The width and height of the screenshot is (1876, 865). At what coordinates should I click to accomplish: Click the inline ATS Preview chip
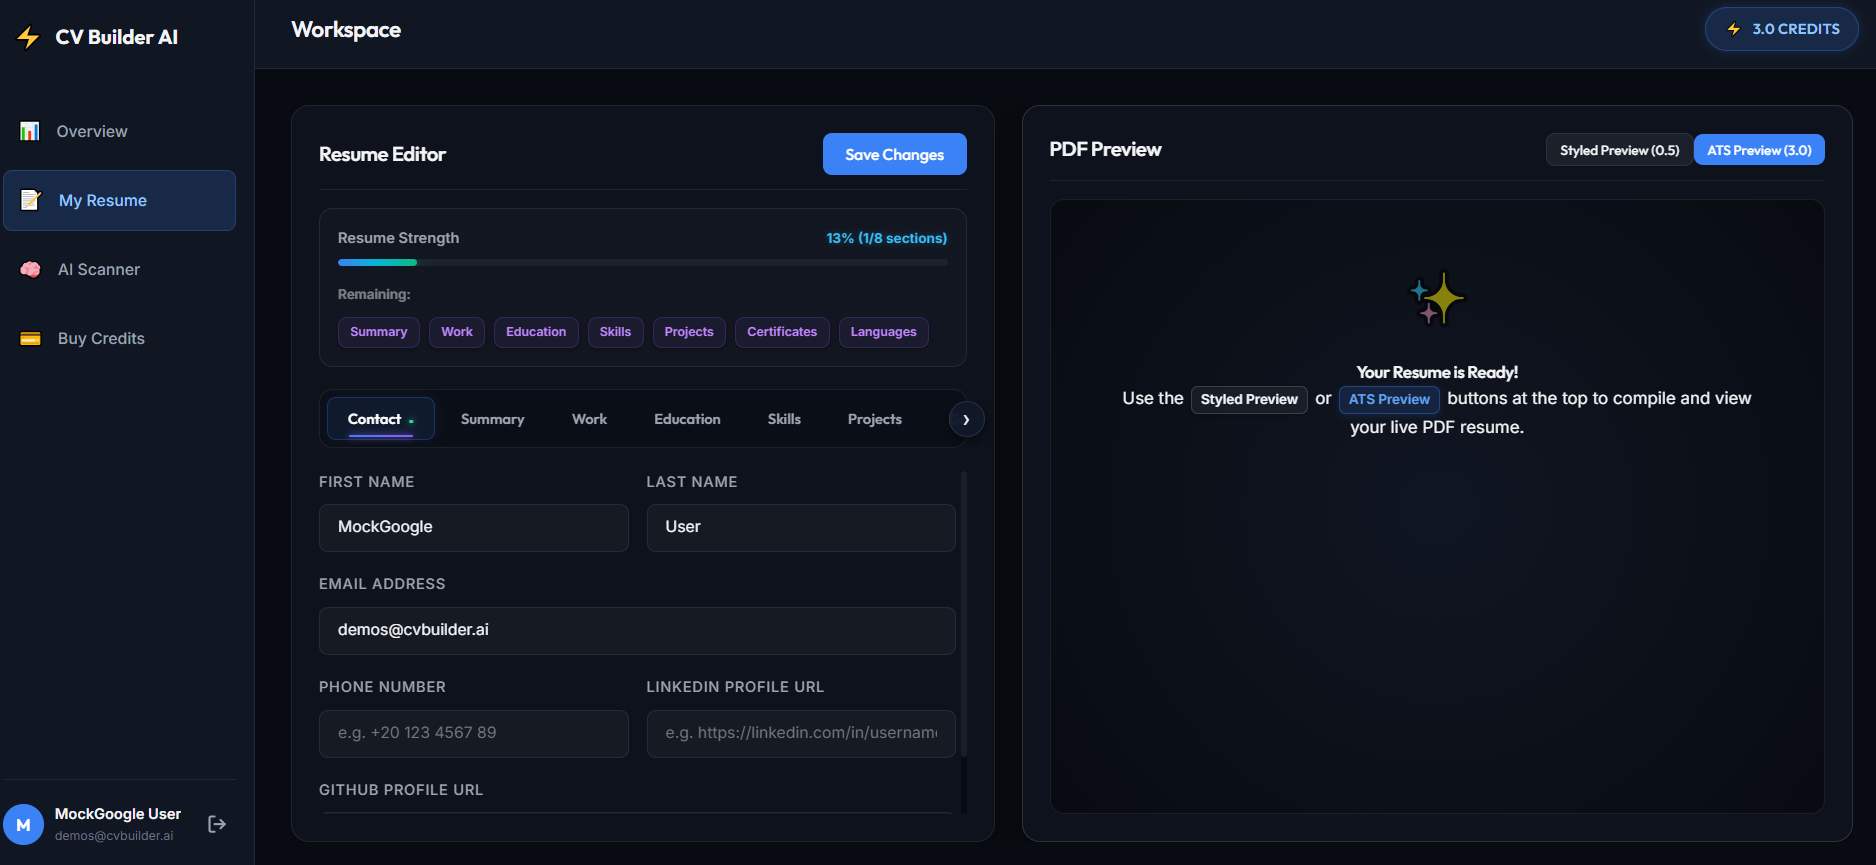click(1389, 399)
